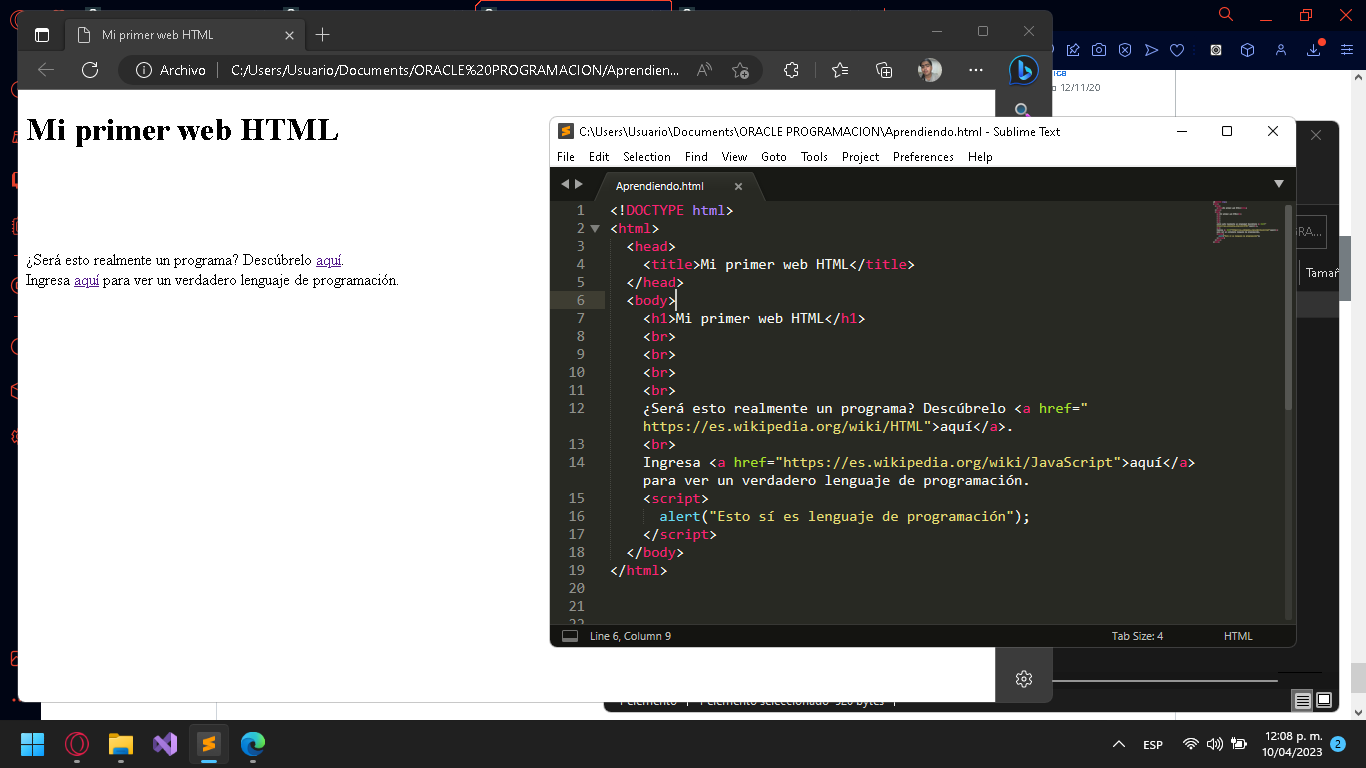
Task: Open the volume control in system tray
Action: [x=1215, y=744]
